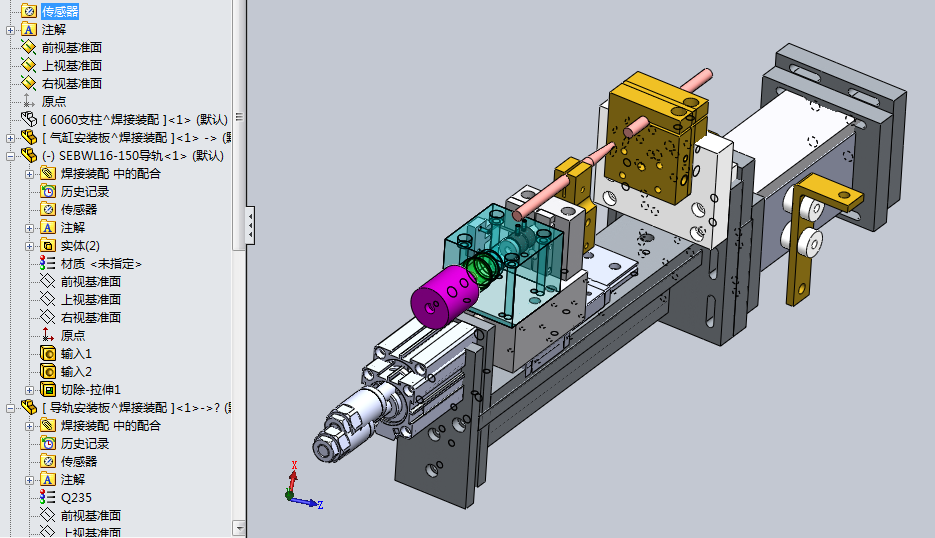935x538 pixels.
Task: Click the 原点 origin under SEBWL16-150导轨
Action: point(62,335)
